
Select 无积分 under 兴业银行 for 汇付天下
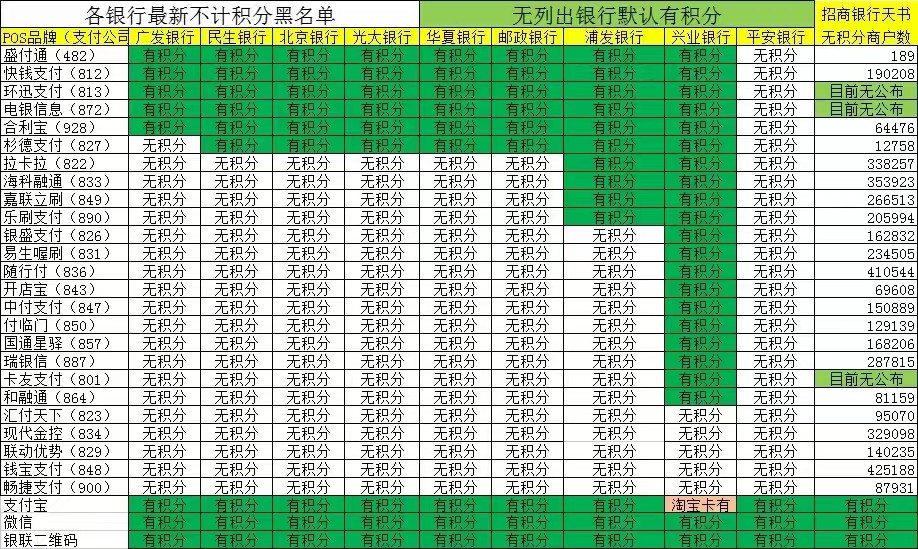(700, 416)
